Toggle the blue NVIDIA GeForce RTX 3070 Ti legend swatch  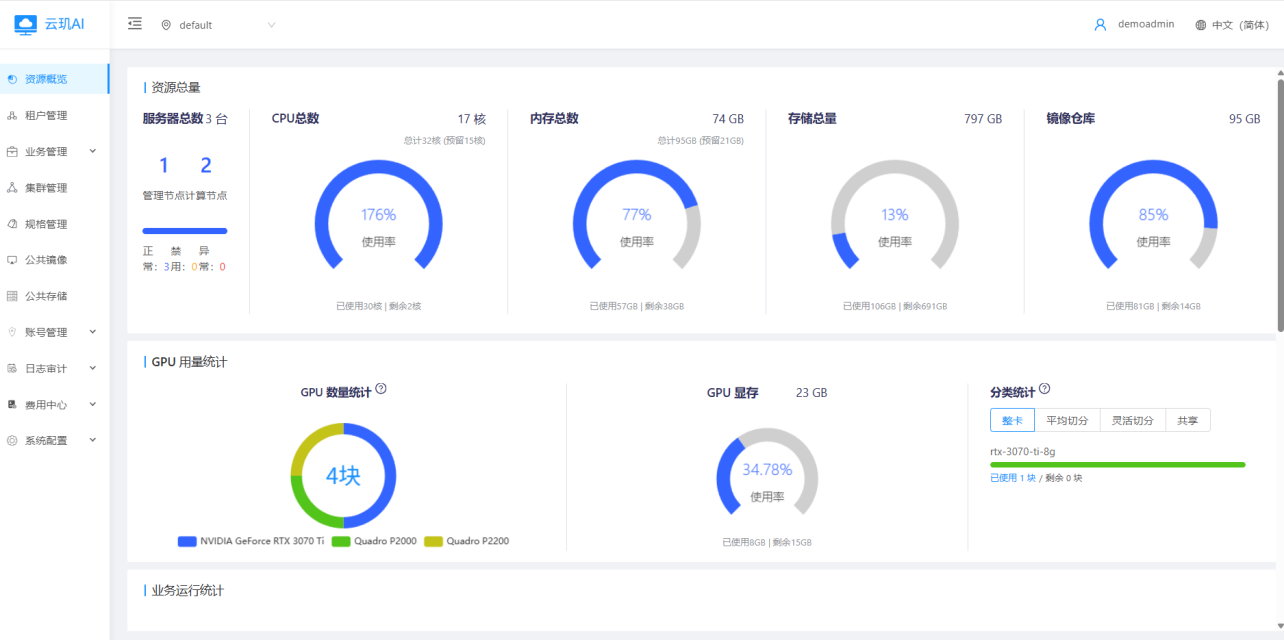pos(187,541)
